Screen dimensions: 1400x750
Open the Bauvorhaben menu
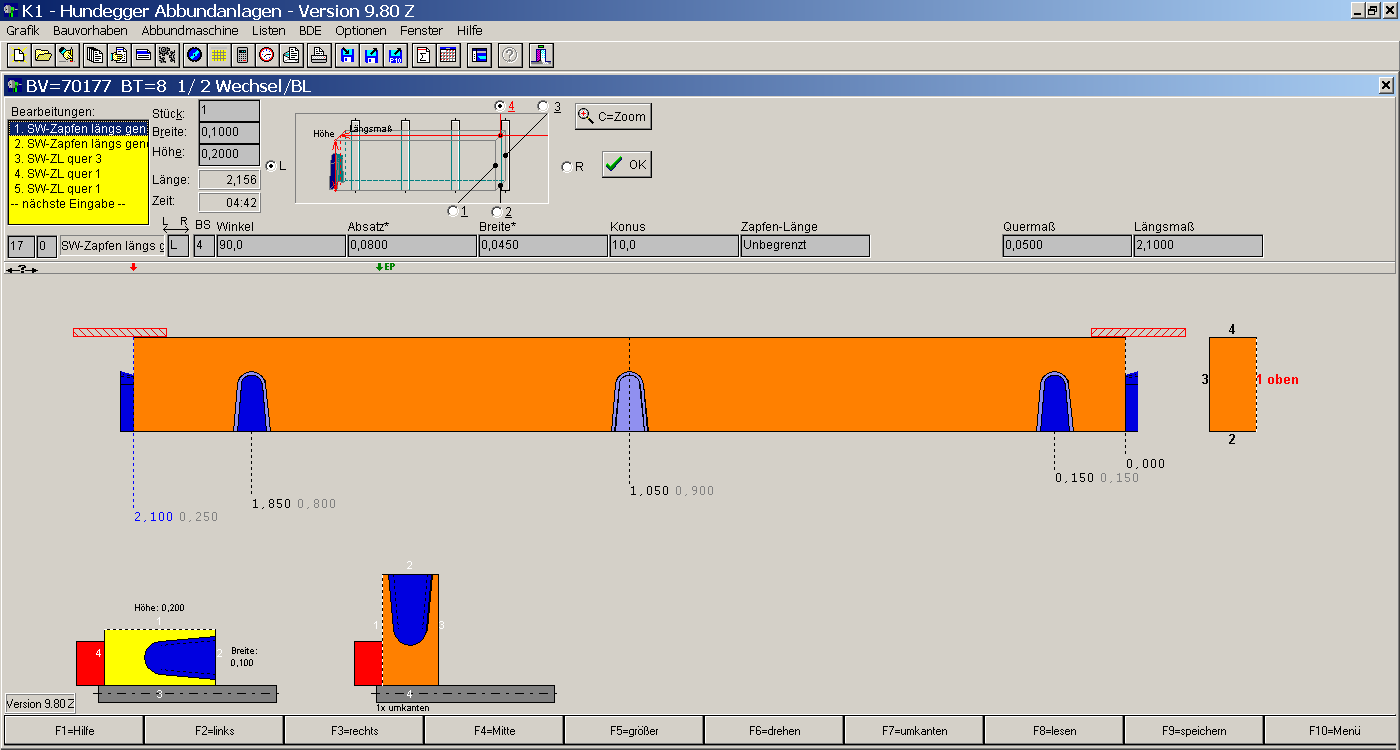tap(90, 30)
